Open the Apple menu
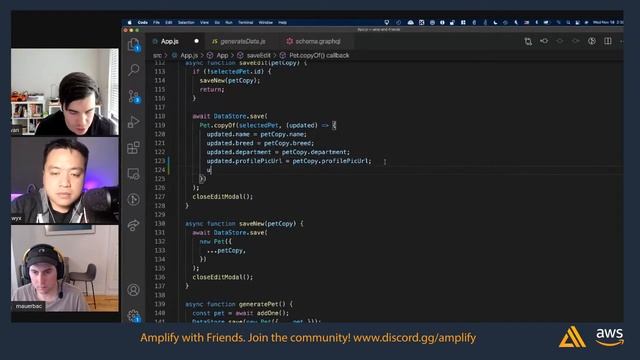This screenshot has height=360, width=640. pos(130,22)
